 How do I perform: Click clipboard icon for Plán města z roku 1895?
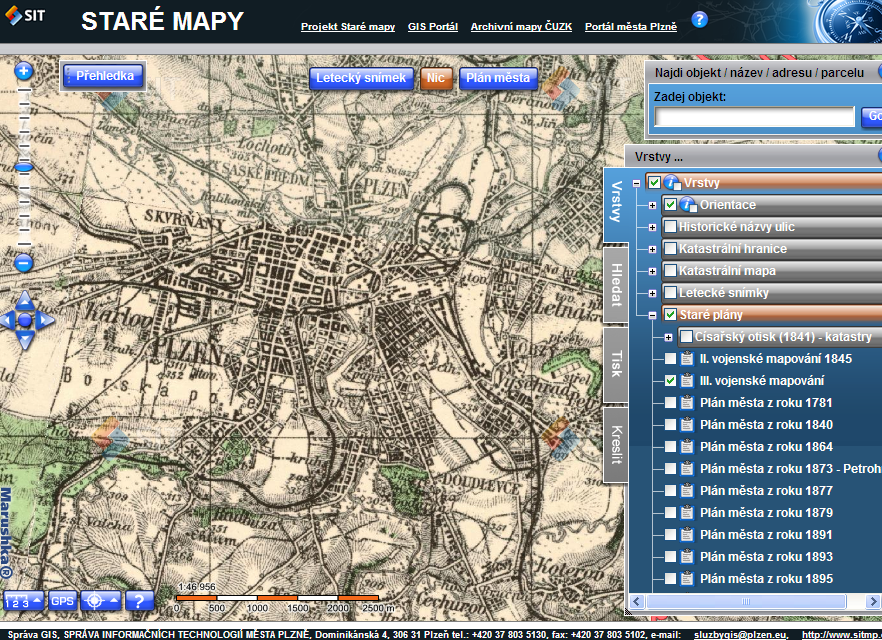pyautogui.click(x=686, y=578)
